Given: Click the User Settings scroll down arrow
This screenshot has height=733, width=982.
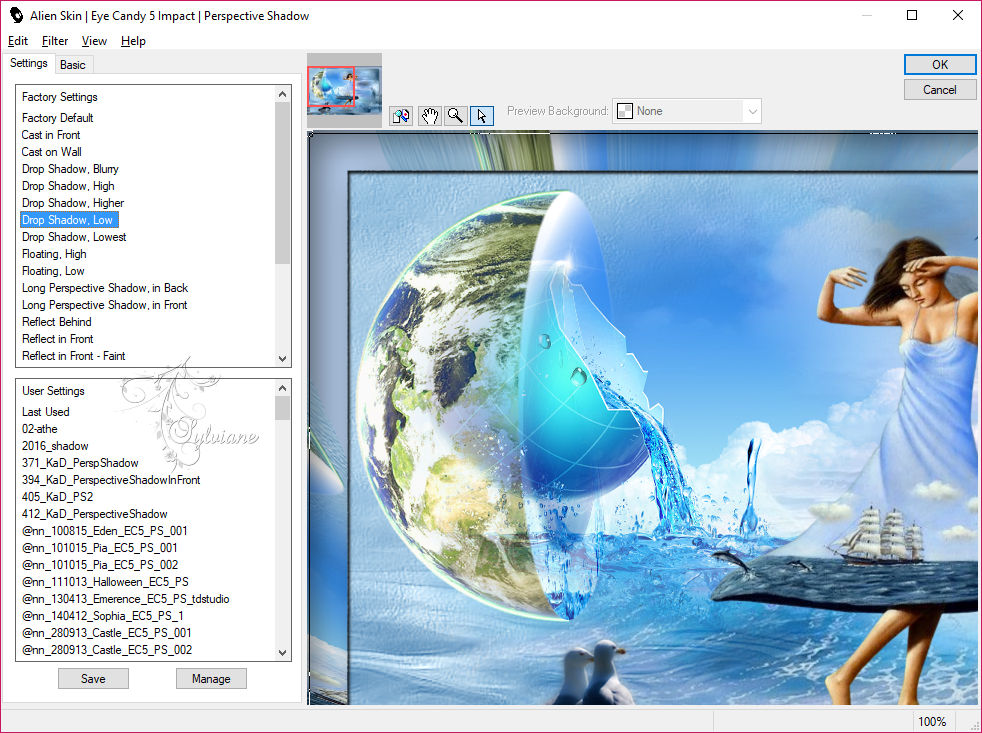Looking at the screenshot, I should pyautogui.click(x=282, y=652).
